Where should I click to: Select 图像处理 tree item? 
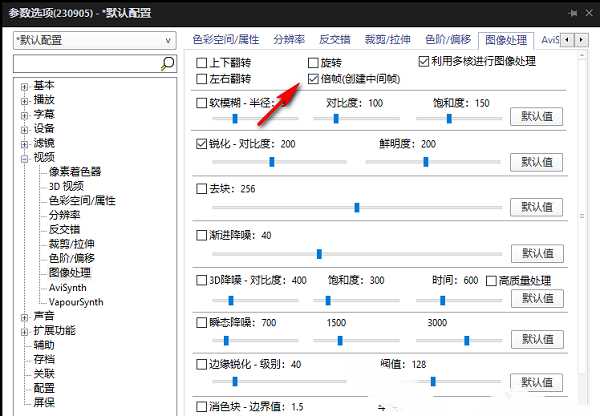(x=70, y=272)
